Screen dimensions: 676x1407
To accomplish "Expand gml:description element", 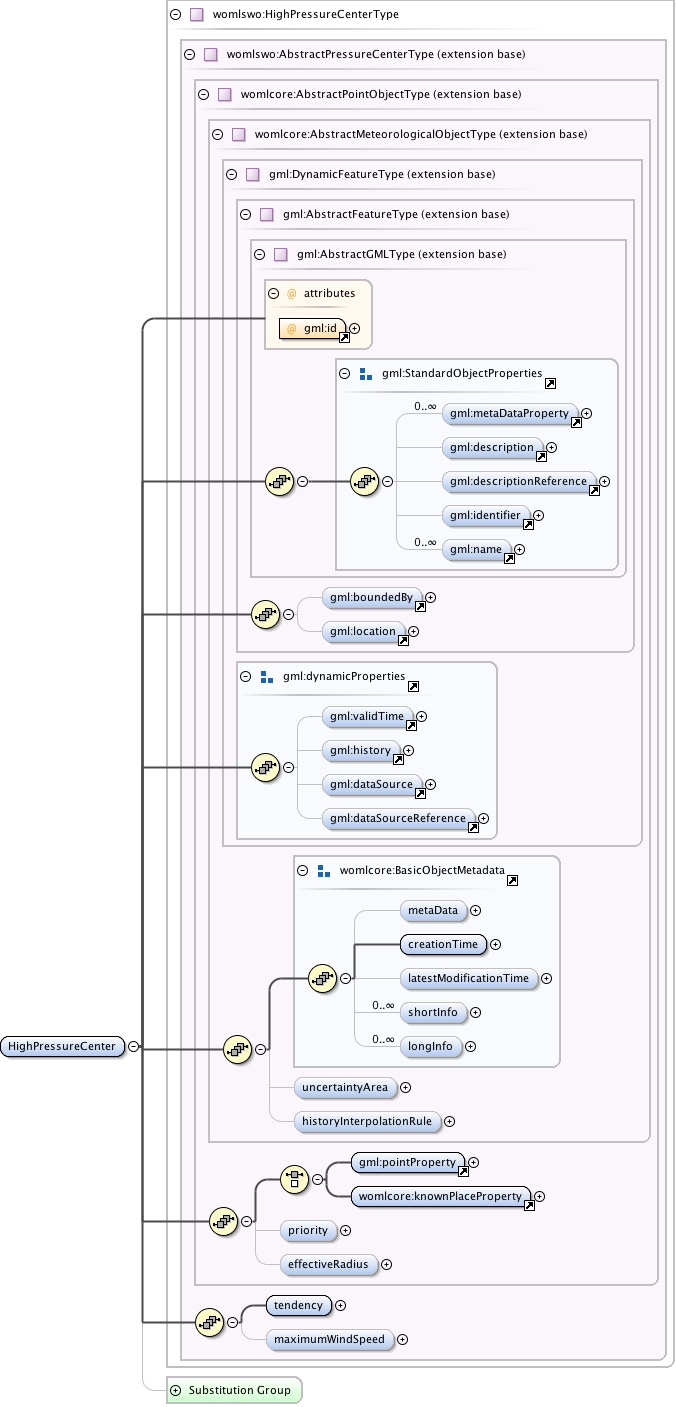I will click(x=551, y=448).
